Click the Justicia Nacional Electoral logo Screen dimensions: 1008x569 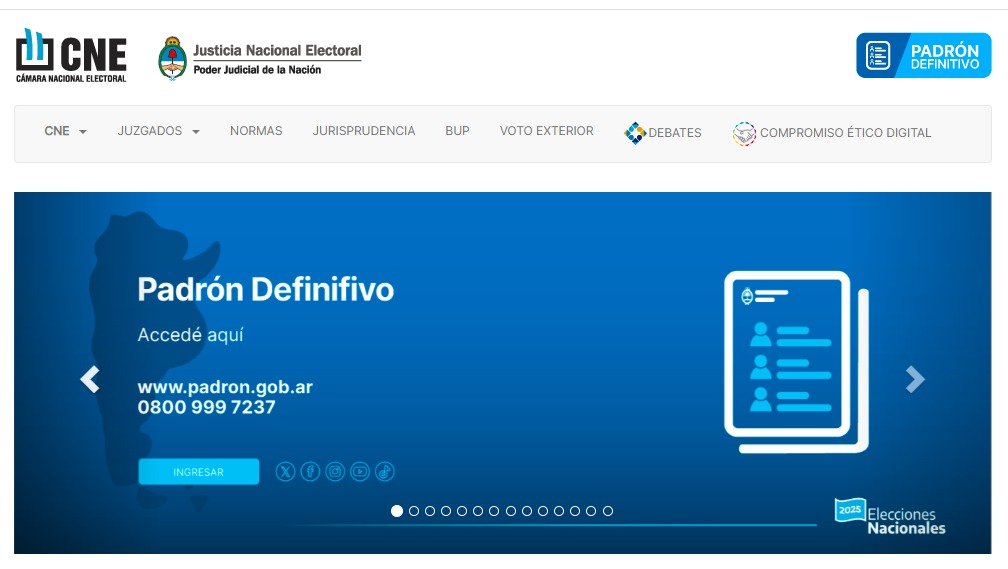click(260, 58)
